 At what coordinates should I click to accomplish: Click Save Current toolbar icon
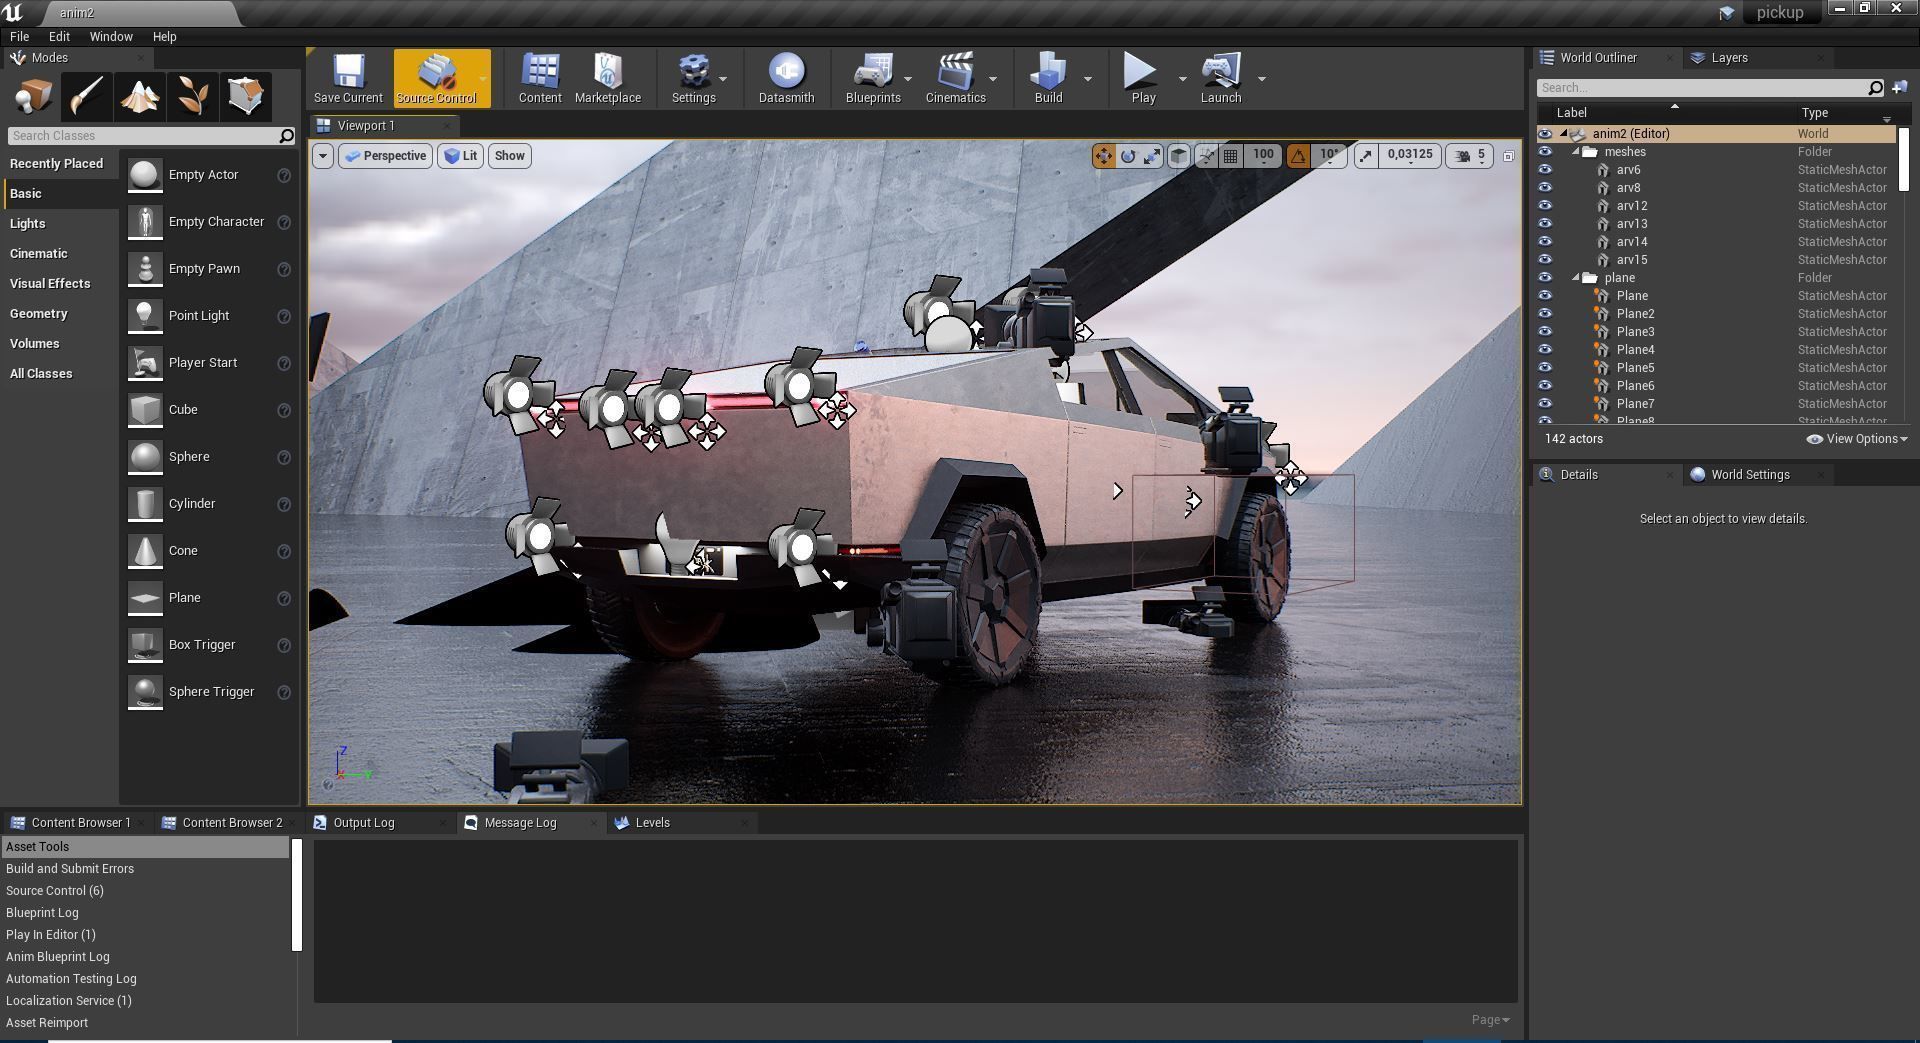(x=348, y=78)
